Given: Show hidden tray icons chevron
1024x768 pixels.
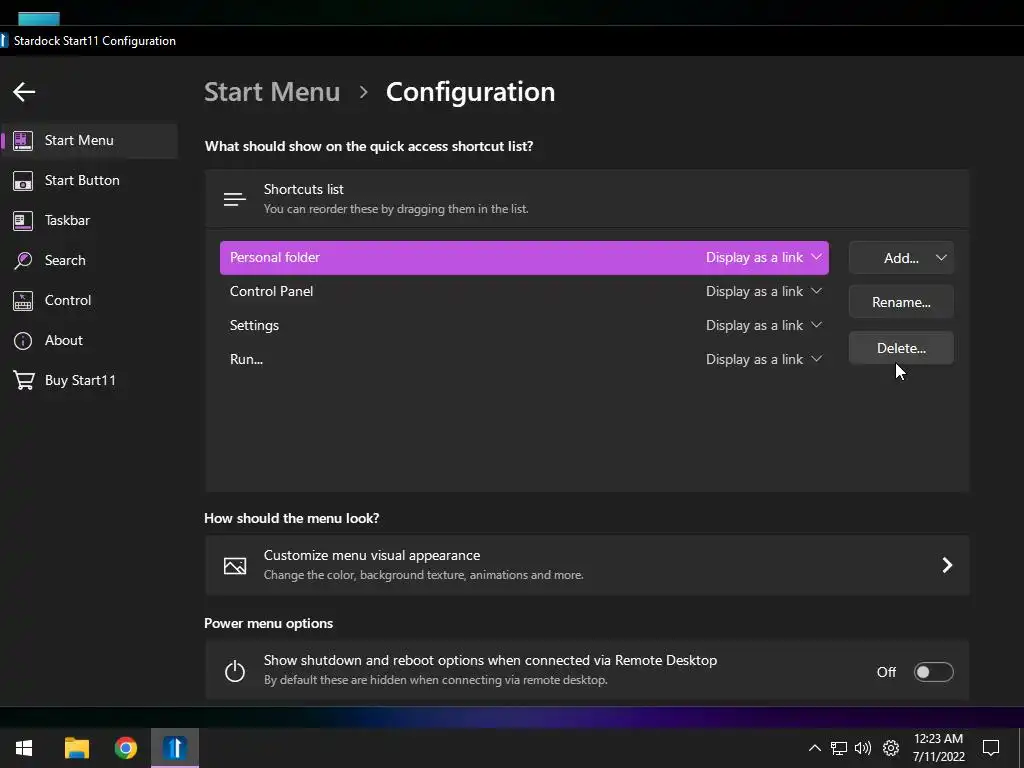Looking at the screenshot, I should coord(814,748).
